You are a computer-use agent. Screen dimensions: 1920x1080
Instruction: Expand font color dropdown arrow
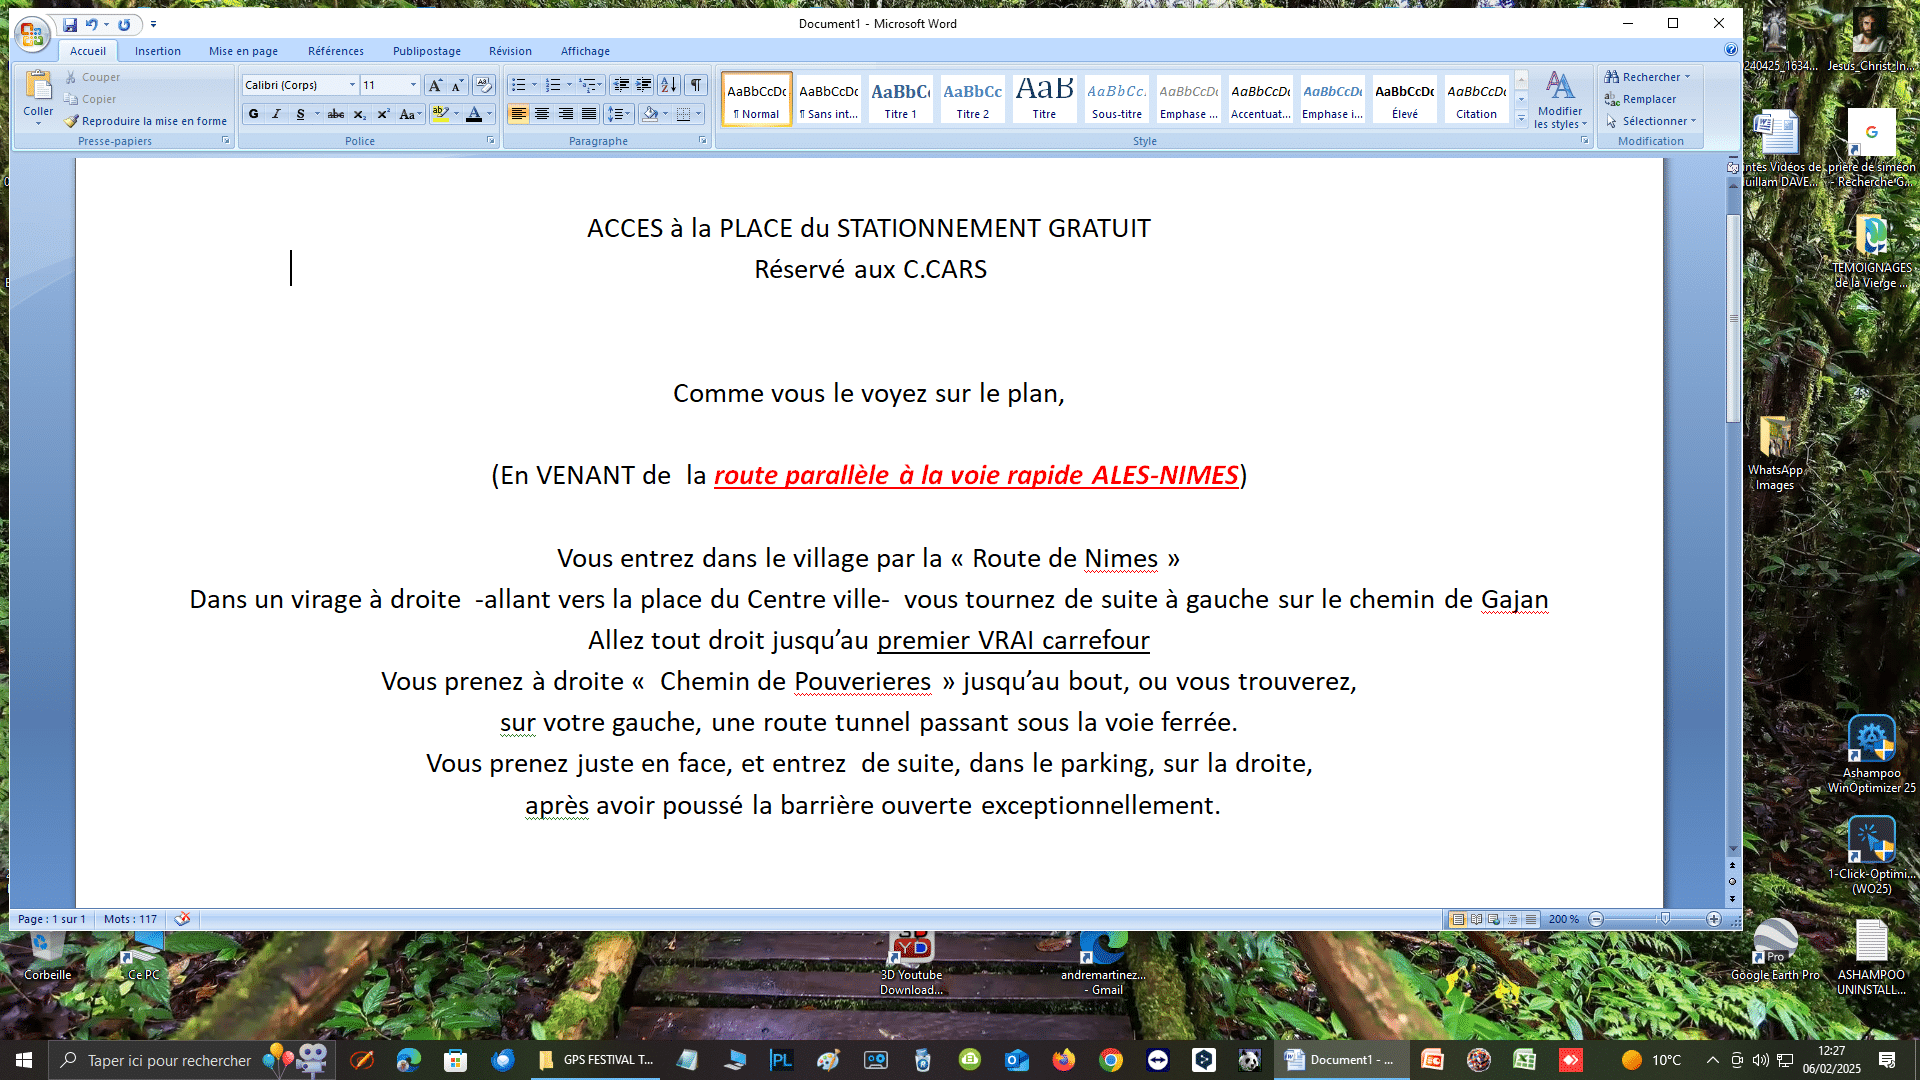tap(490, 114)
